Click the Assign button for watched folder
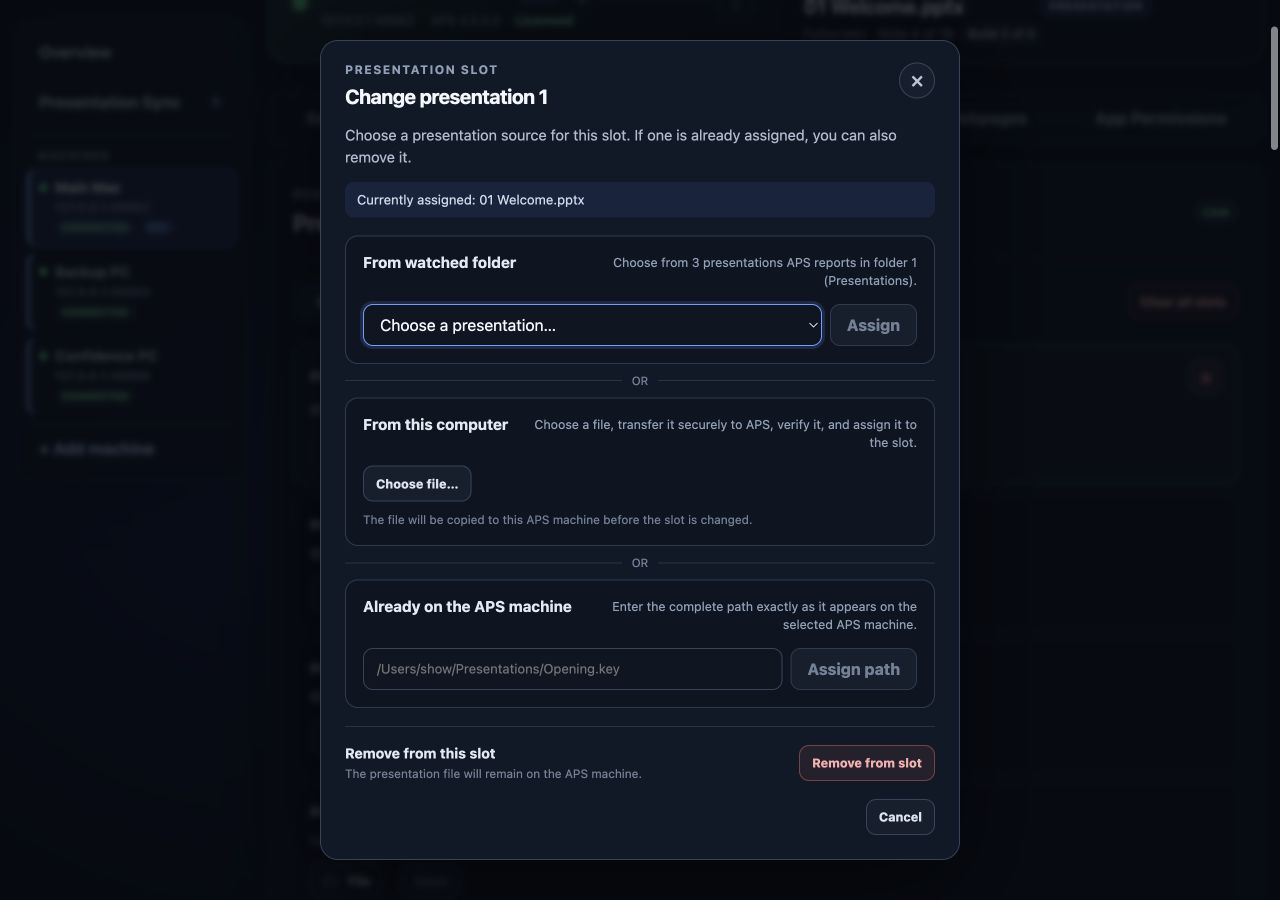This screenshot has height=900, width=1280. 873,325
